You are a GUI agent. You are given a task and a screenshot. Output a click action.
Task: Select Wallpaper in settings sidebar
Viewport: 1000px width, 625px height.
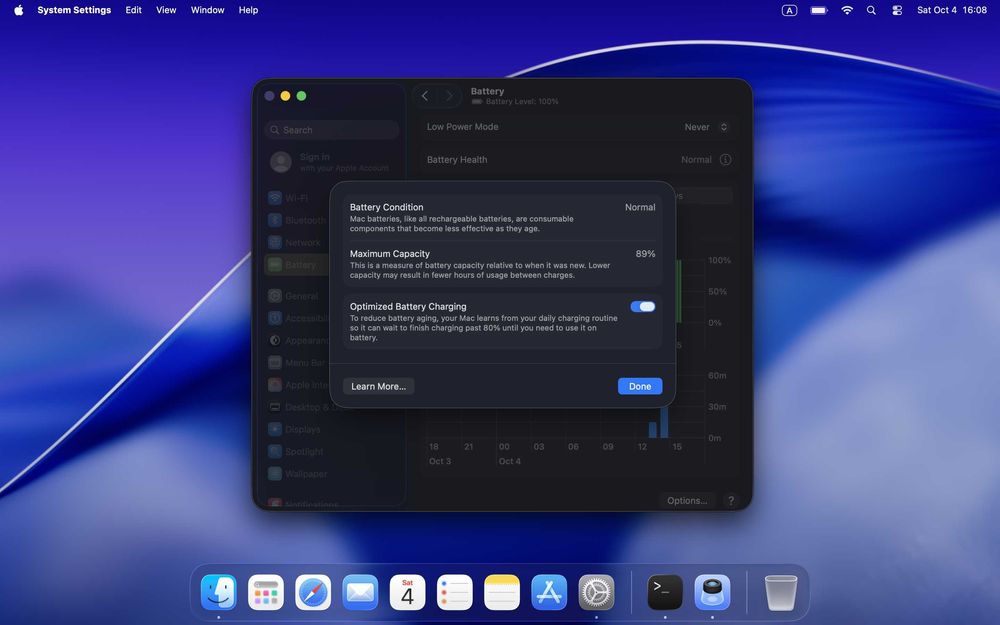(297, 474)
